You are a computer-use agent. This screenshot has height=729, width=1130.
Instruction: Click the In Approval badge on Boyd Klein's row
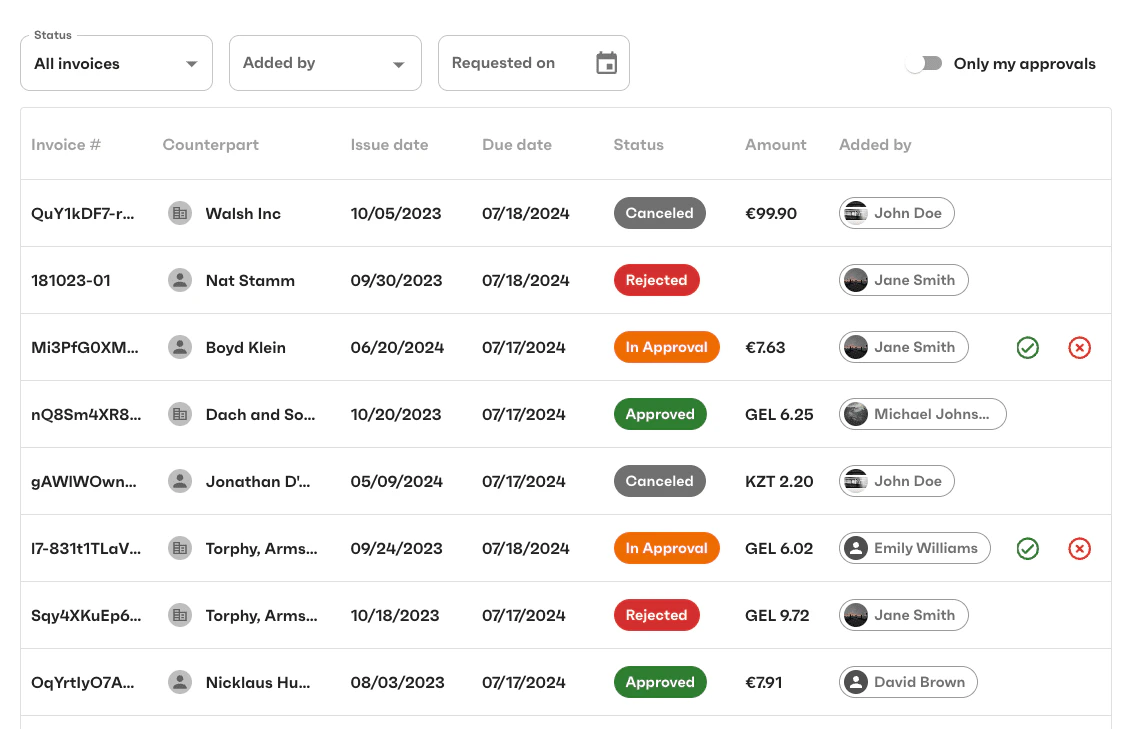pos(666,347)
